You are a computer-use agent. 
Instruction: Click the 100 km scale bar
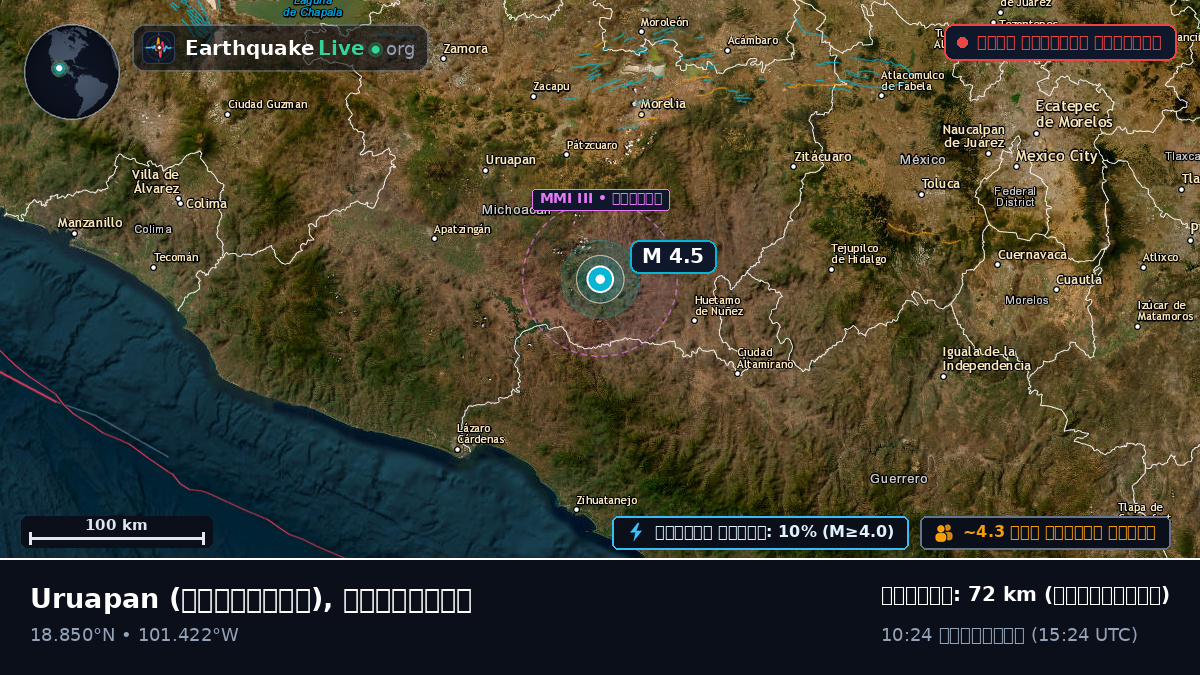[117, 532]
